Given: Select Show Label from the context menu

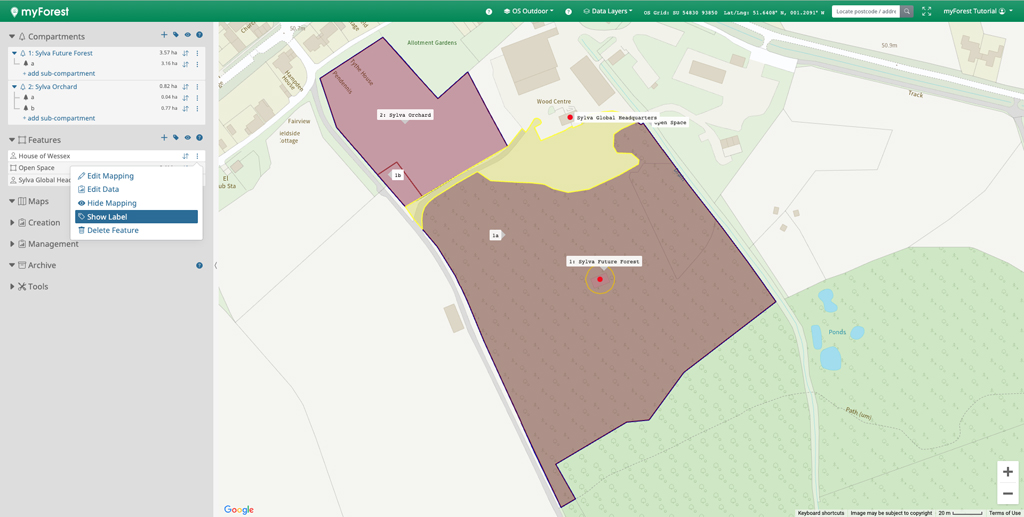Looking at the screenshot, I should [x=107, y=217].
